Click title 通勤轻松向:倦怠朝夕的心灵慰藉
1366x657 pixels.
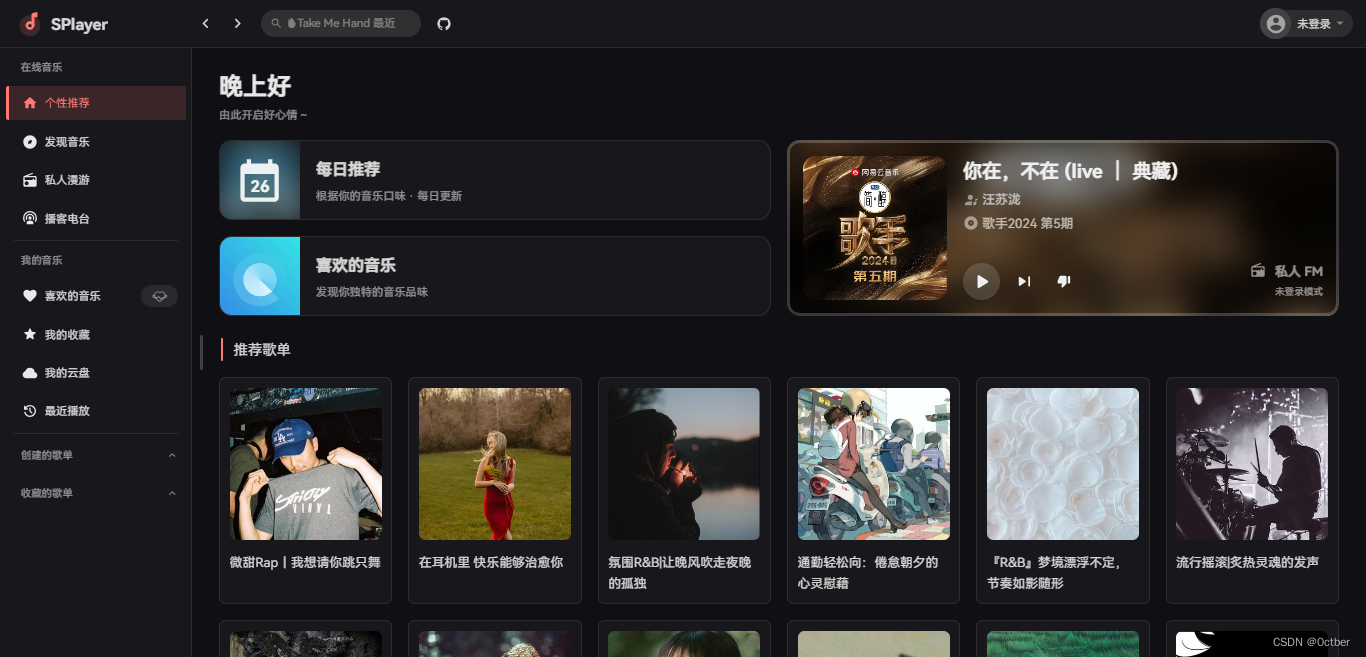pyautogui.click(x=868, y=572)
